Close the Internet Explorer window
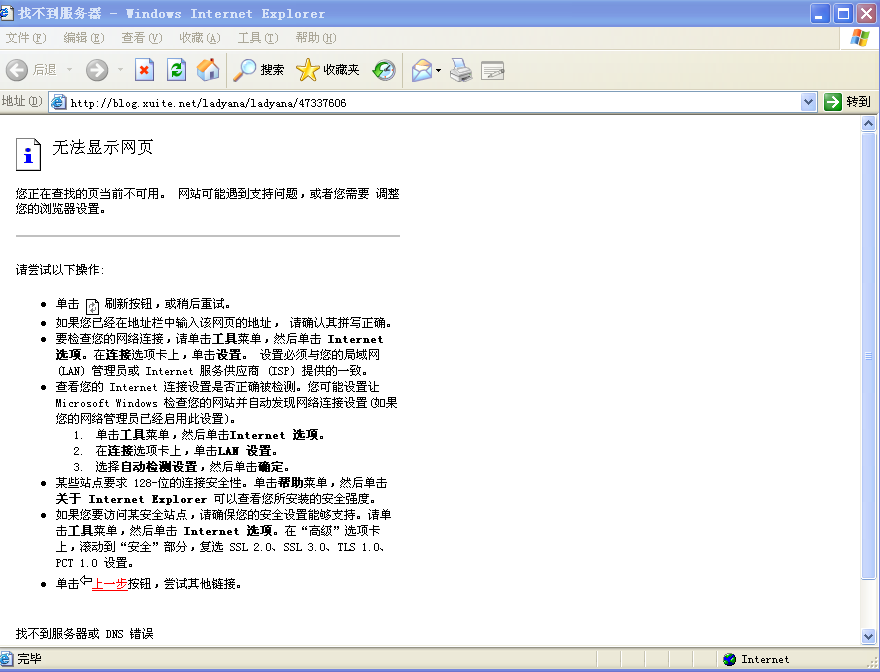 867,13
